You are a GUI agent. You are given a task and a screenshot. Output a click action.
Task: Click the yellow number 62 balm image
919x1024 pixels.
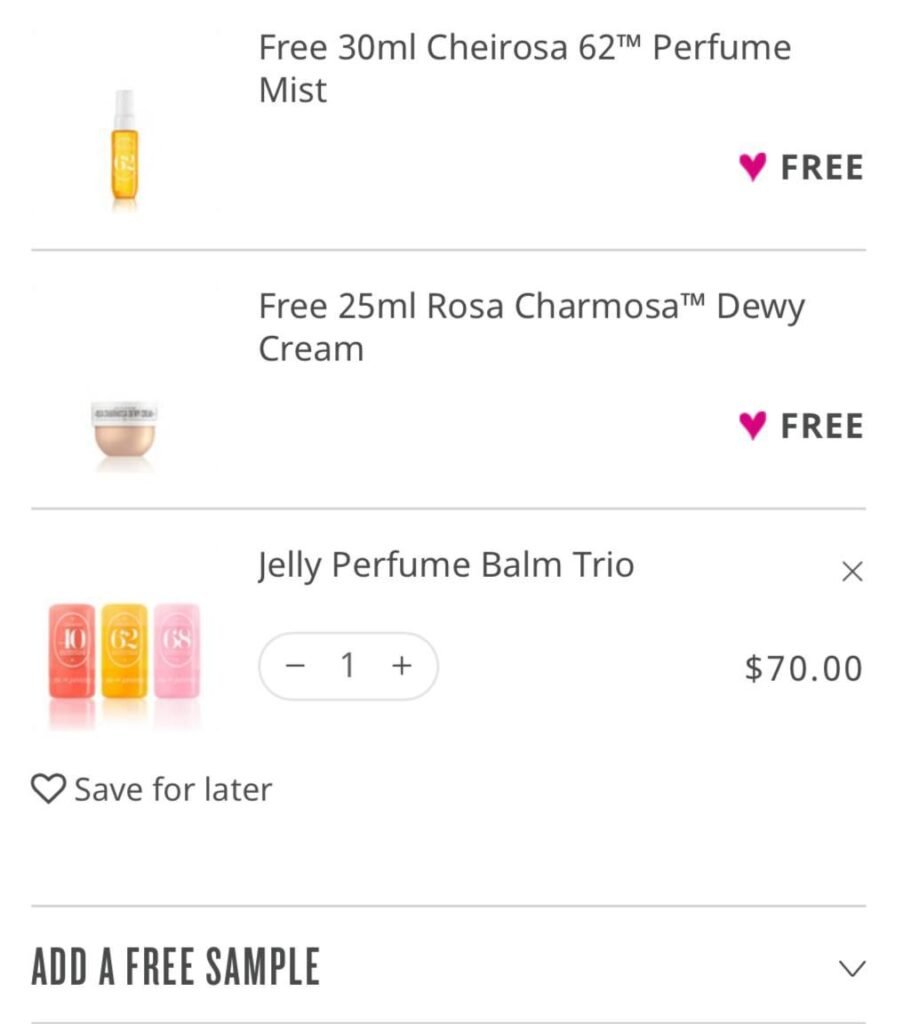pyautogui.click(x=124, y=651)
